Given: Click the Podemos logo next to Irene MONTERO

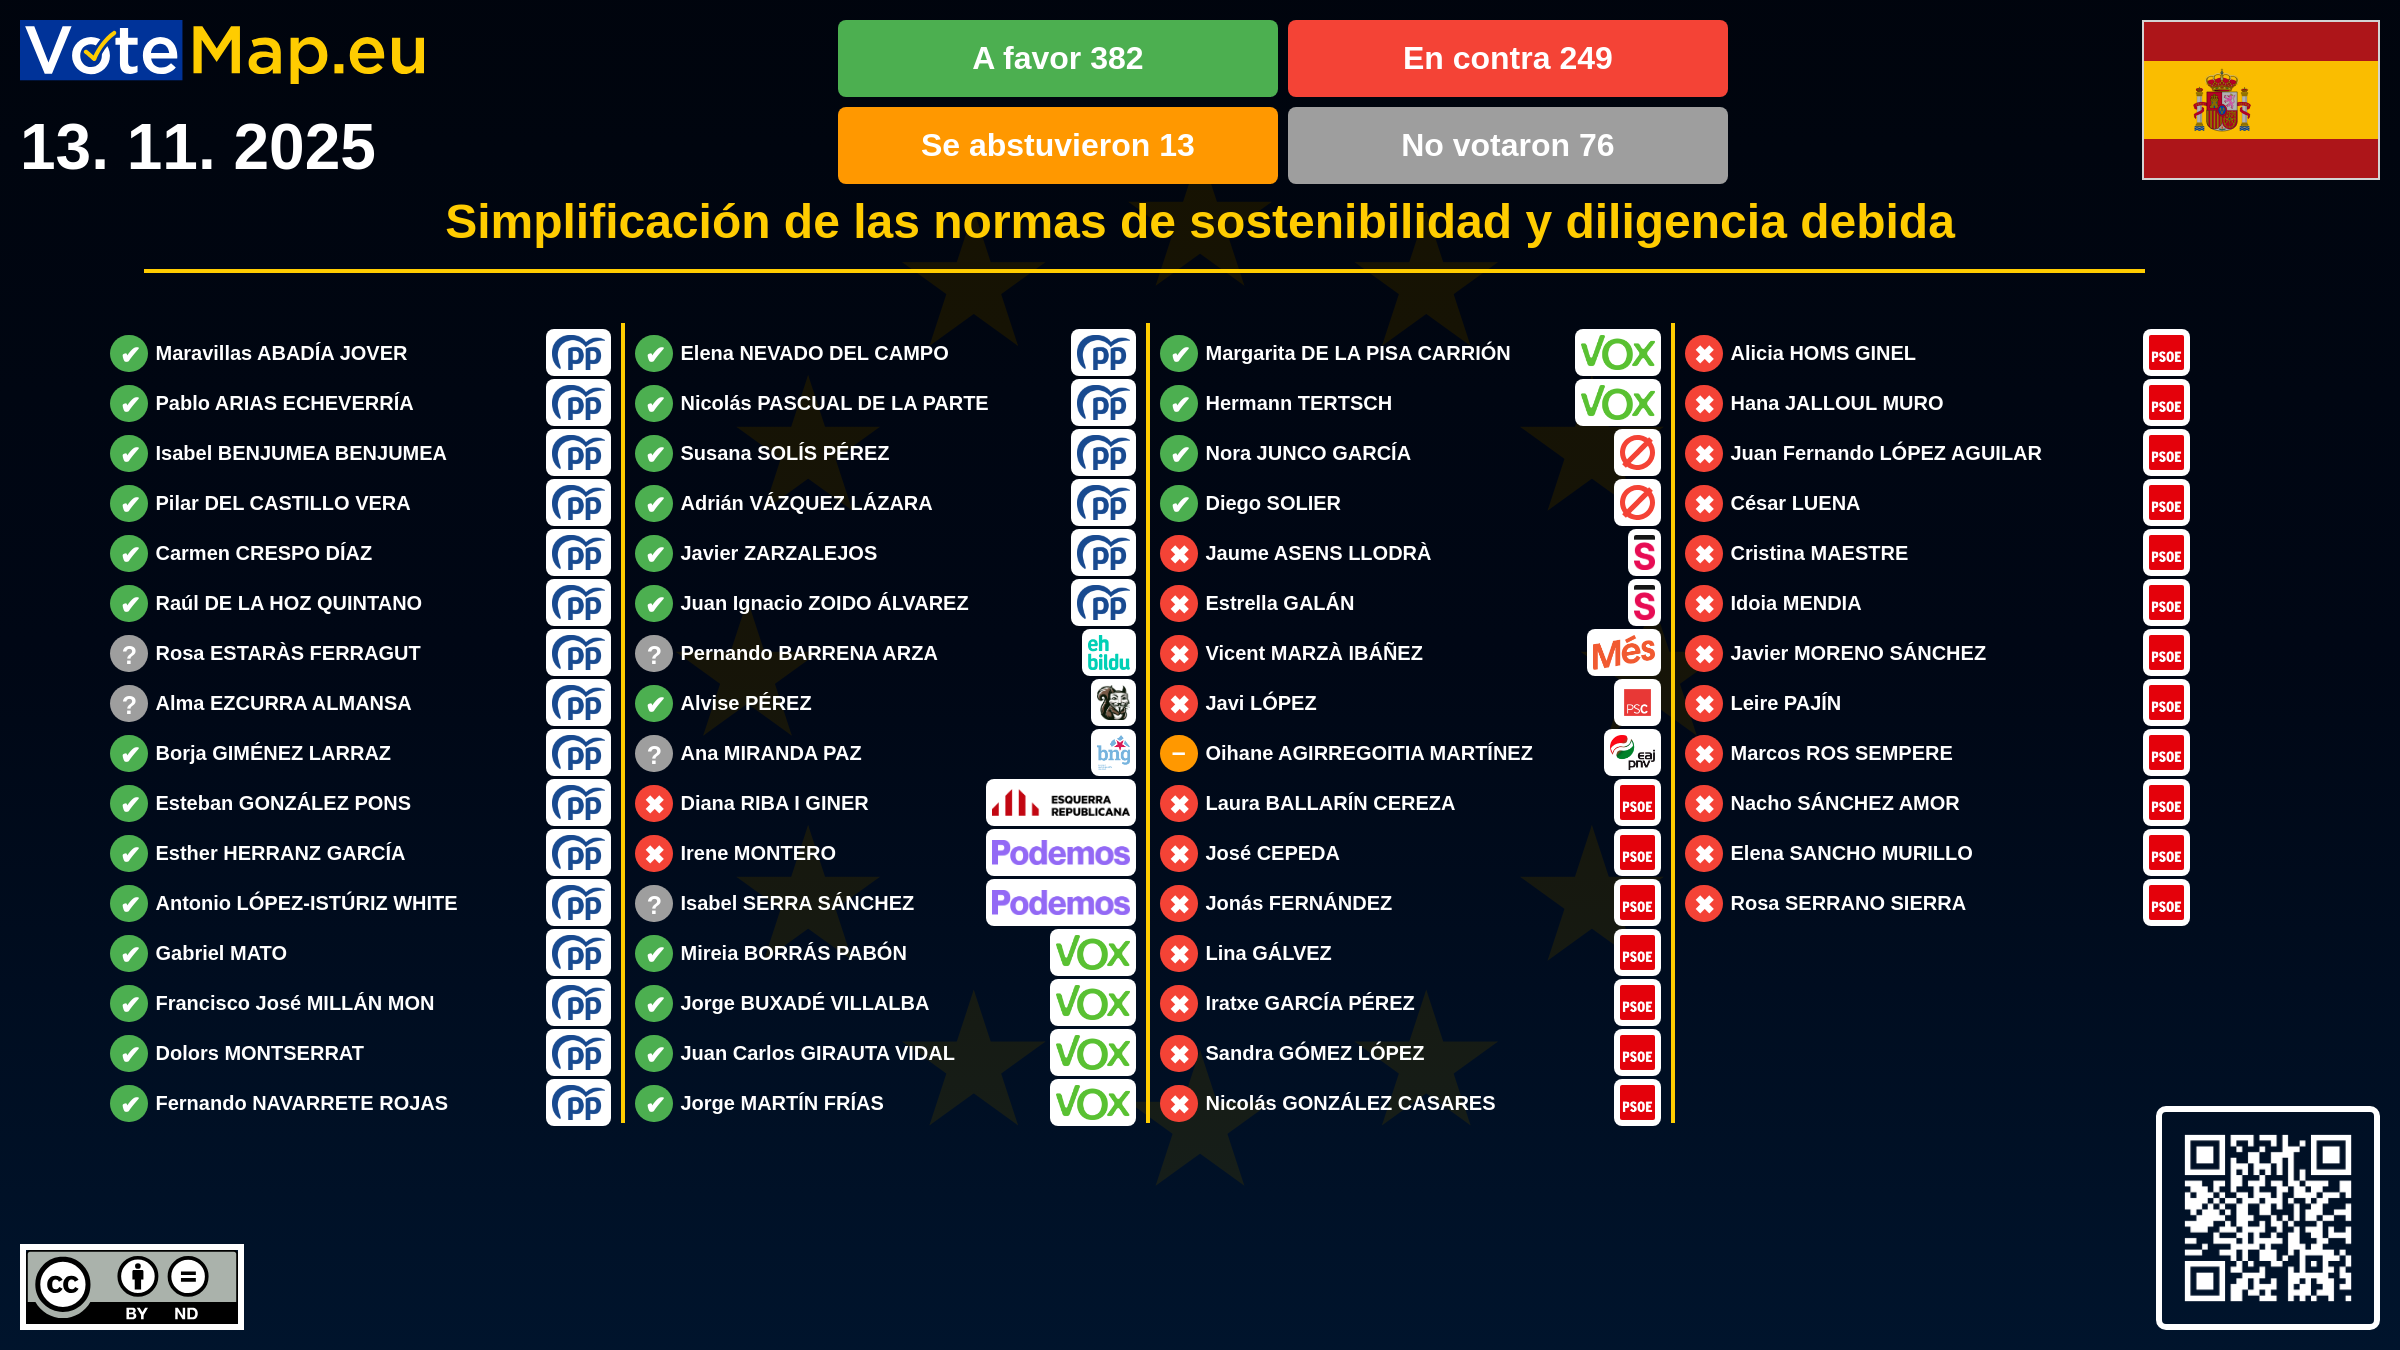Looking at the screenshot, I should (1060, 853).
